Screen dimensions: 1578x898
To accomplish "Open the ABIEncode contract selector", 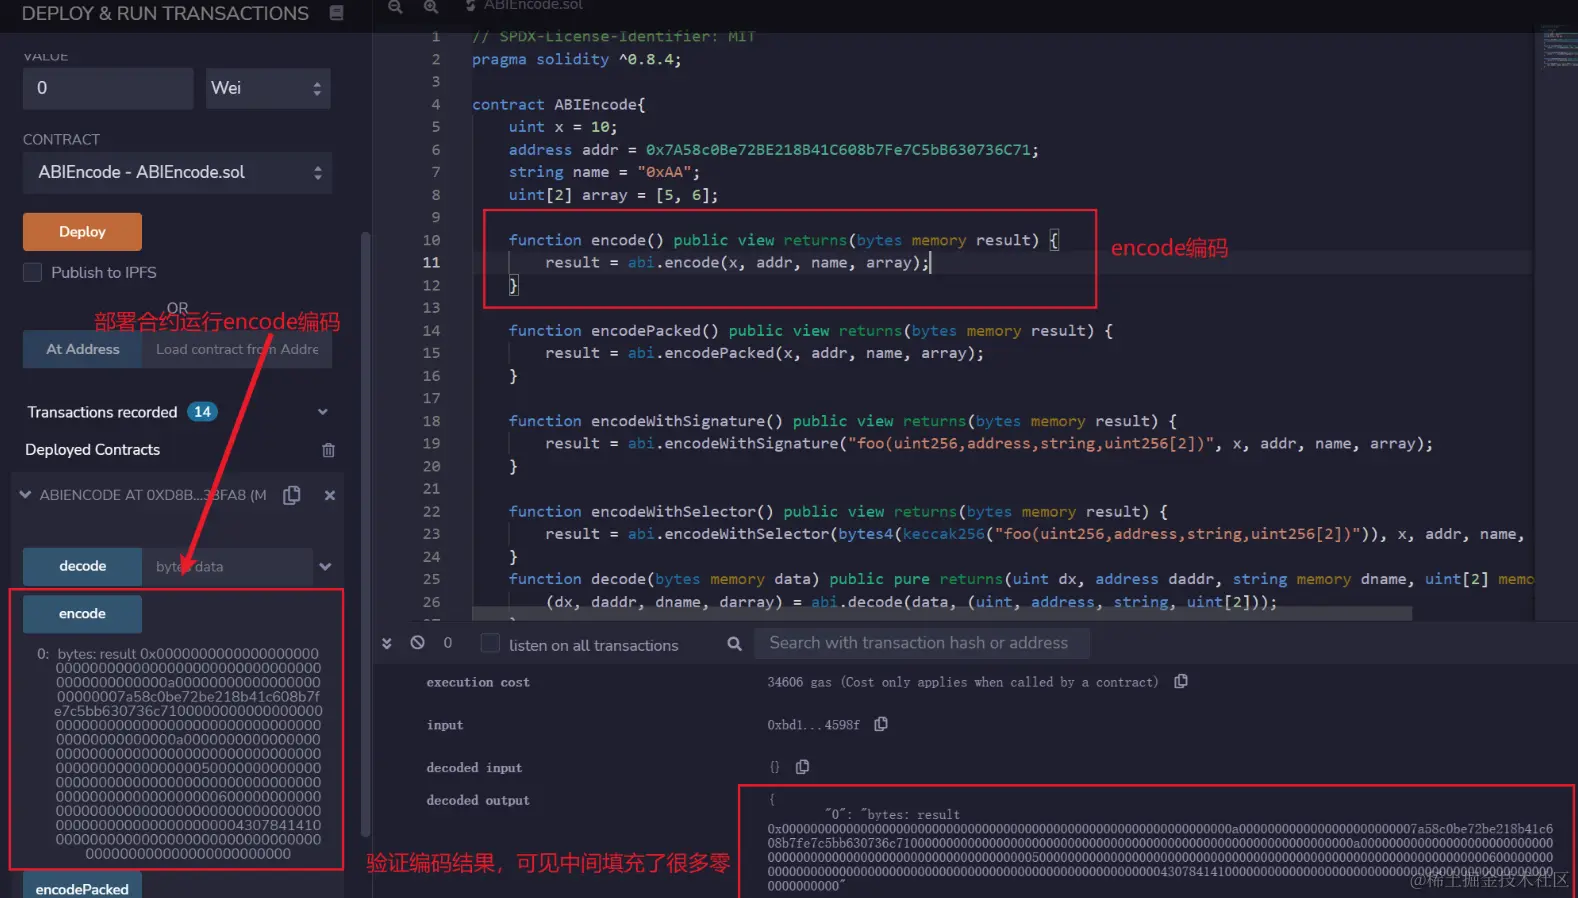I will click(177, 172).
